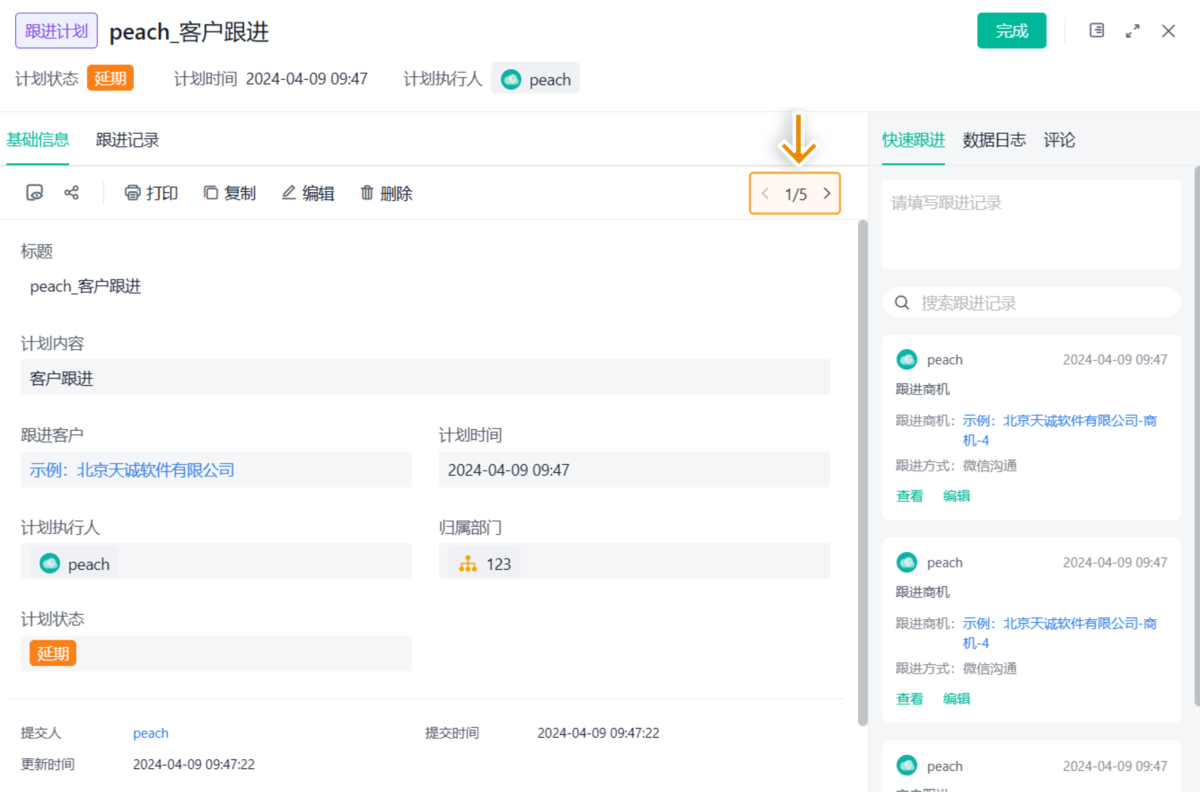Viewport: 1200px width, 792px height.
Task: Open the 快速跟进 tab
Action: point(913,140)
